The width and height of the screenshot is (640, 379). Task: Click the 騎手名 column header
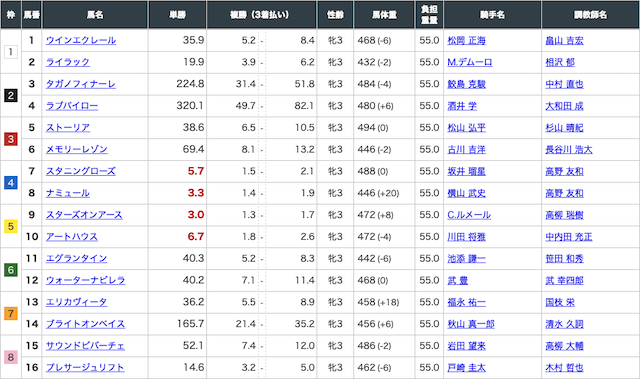point(492,15)
